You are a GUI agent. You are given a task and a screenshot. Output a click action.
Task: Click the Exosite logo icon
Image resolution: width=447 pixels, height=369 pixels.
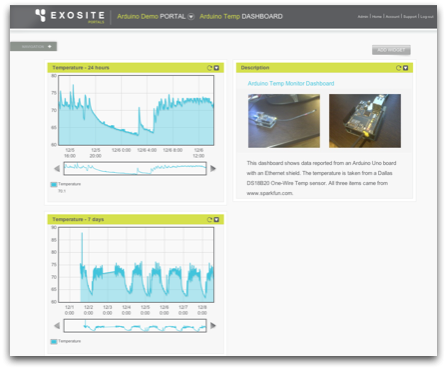tap(40, 15)
